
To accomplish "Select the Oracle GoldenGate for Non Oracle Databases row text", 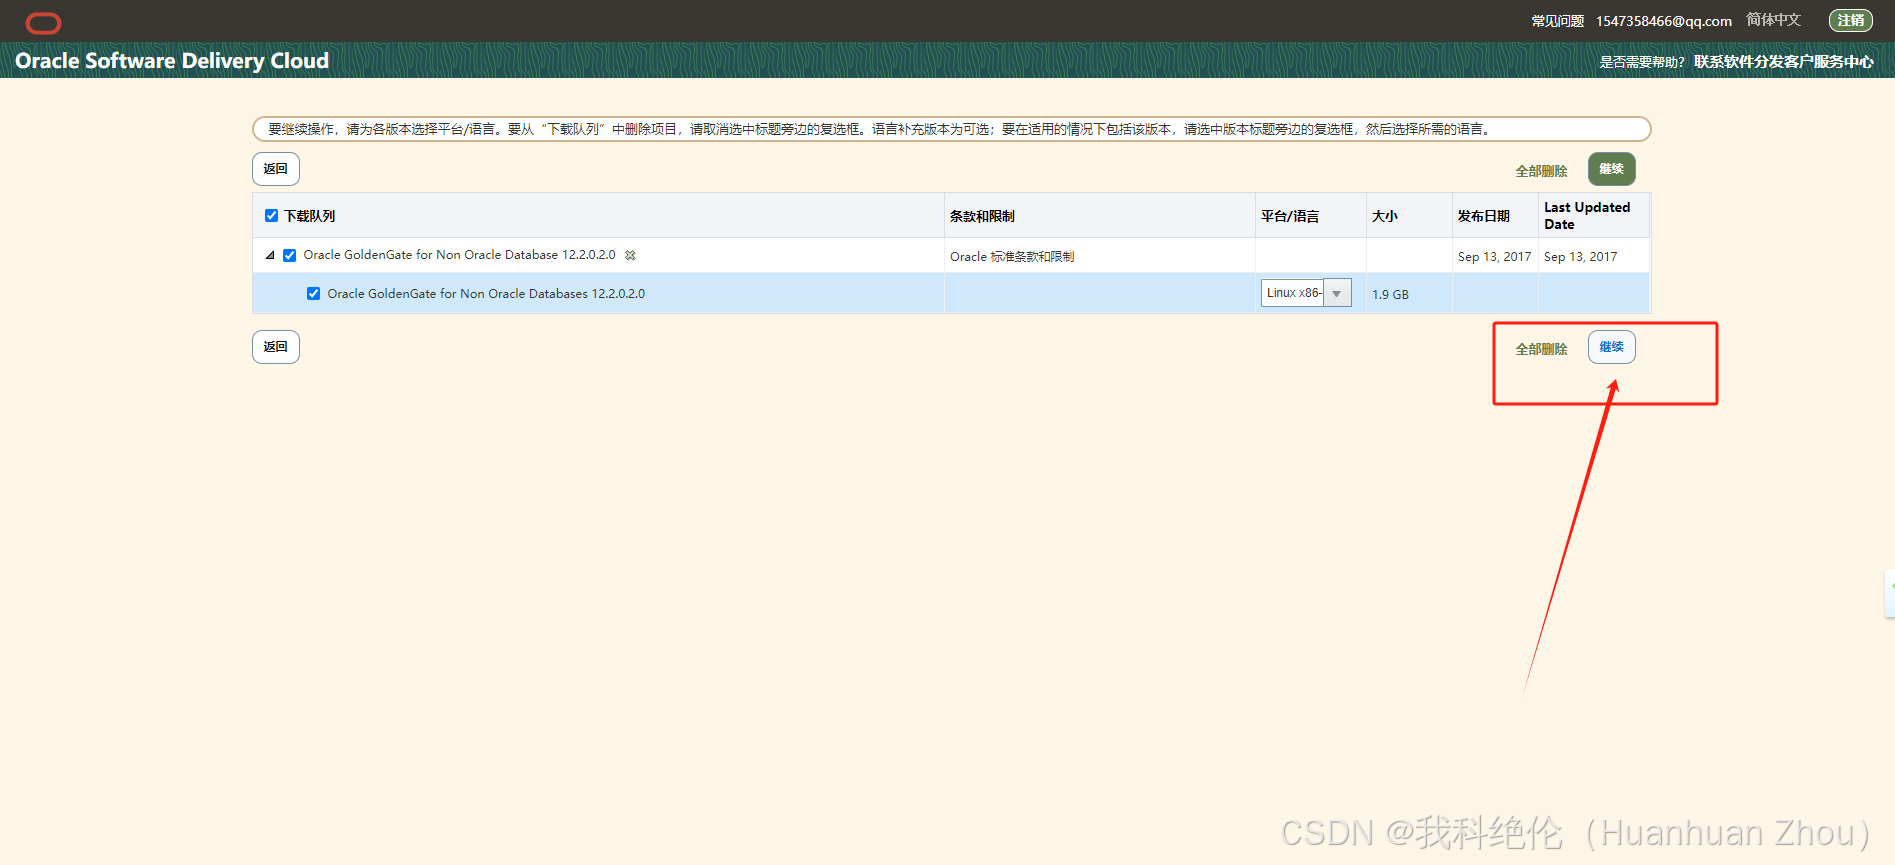I will [x=486, y=294].
